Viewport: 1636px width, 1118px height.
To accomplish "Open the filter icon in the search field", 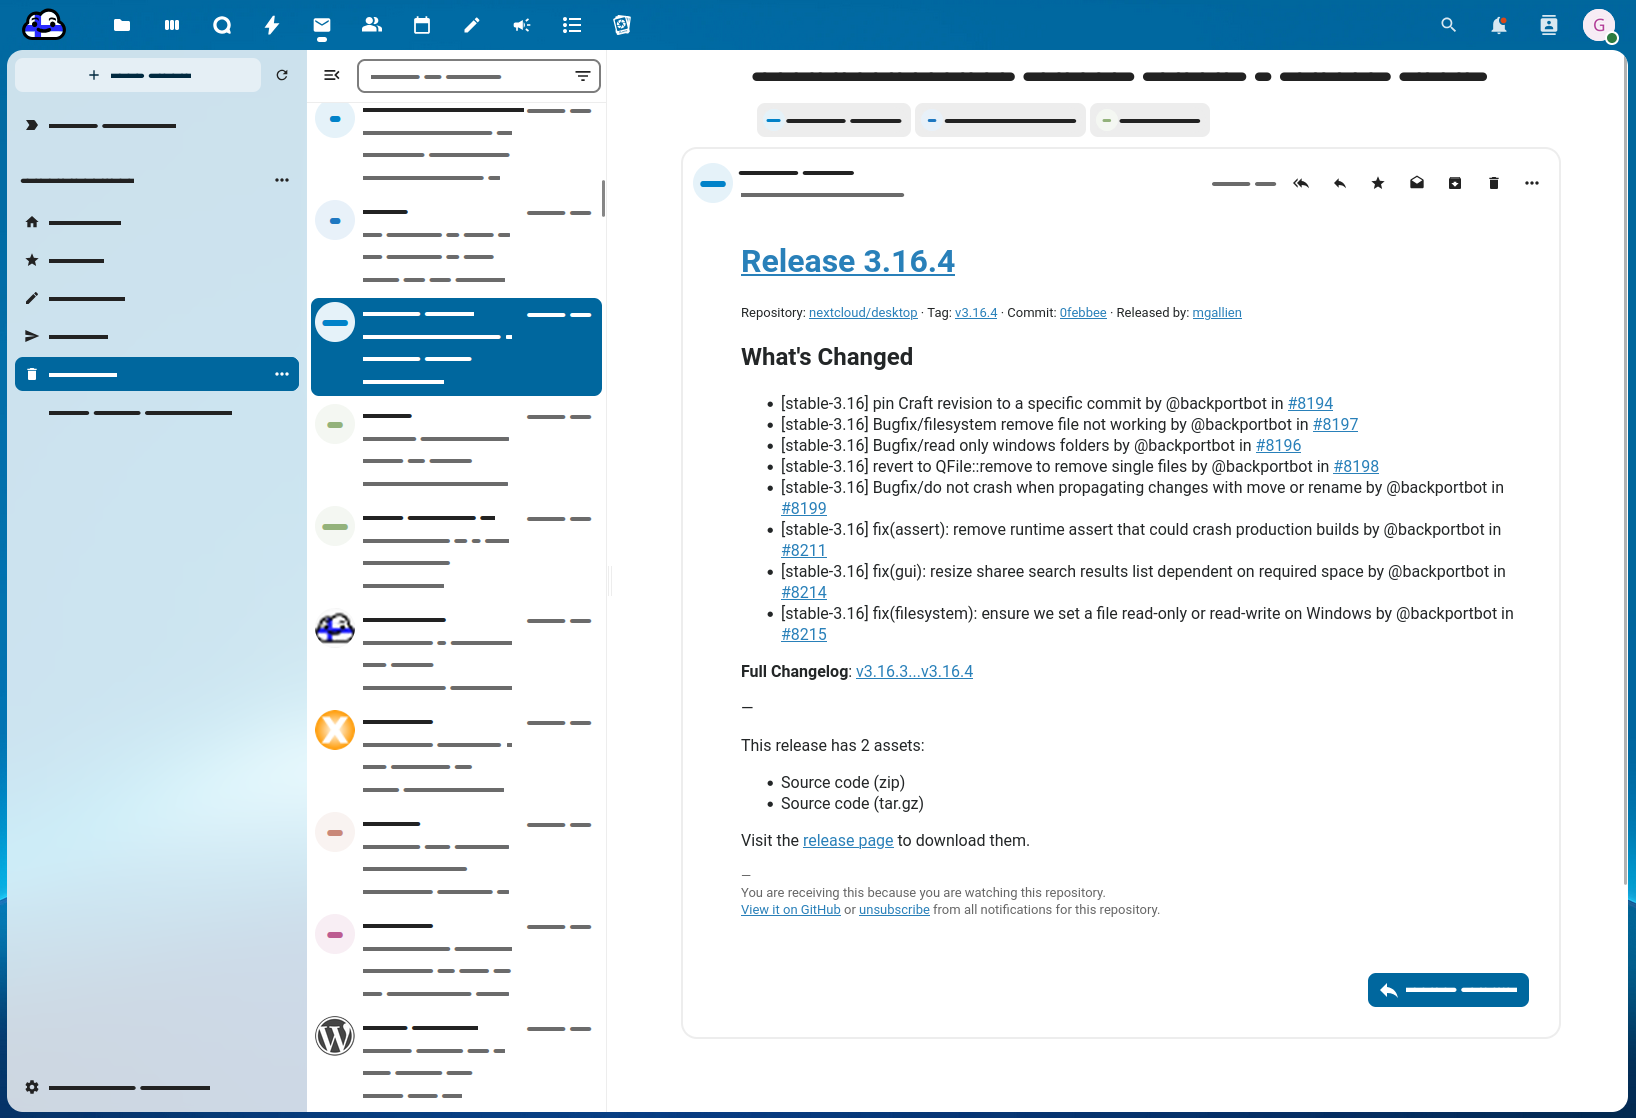I will [x=583, y=76].
